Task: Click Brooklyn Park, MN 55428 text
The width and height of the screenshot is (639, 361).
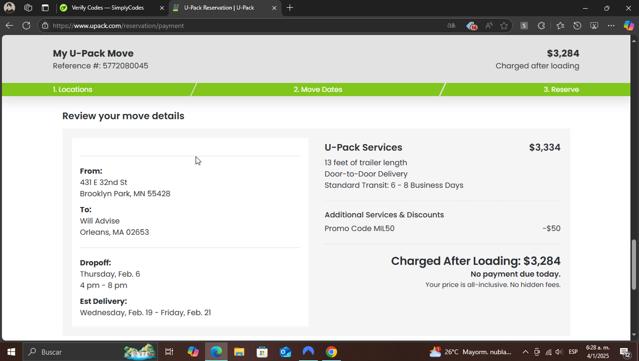Action: pos(125,194)
